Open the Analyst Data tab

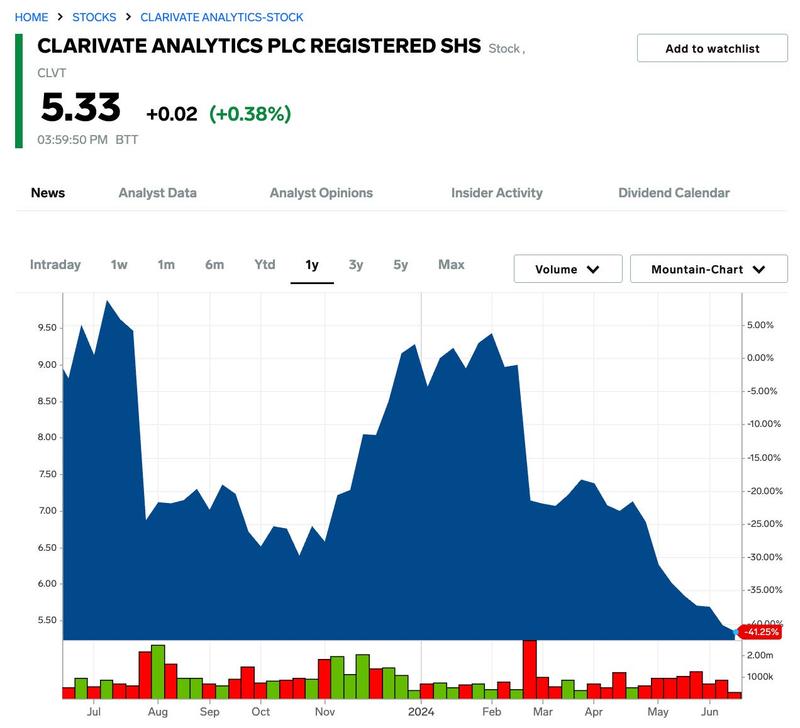158,193
